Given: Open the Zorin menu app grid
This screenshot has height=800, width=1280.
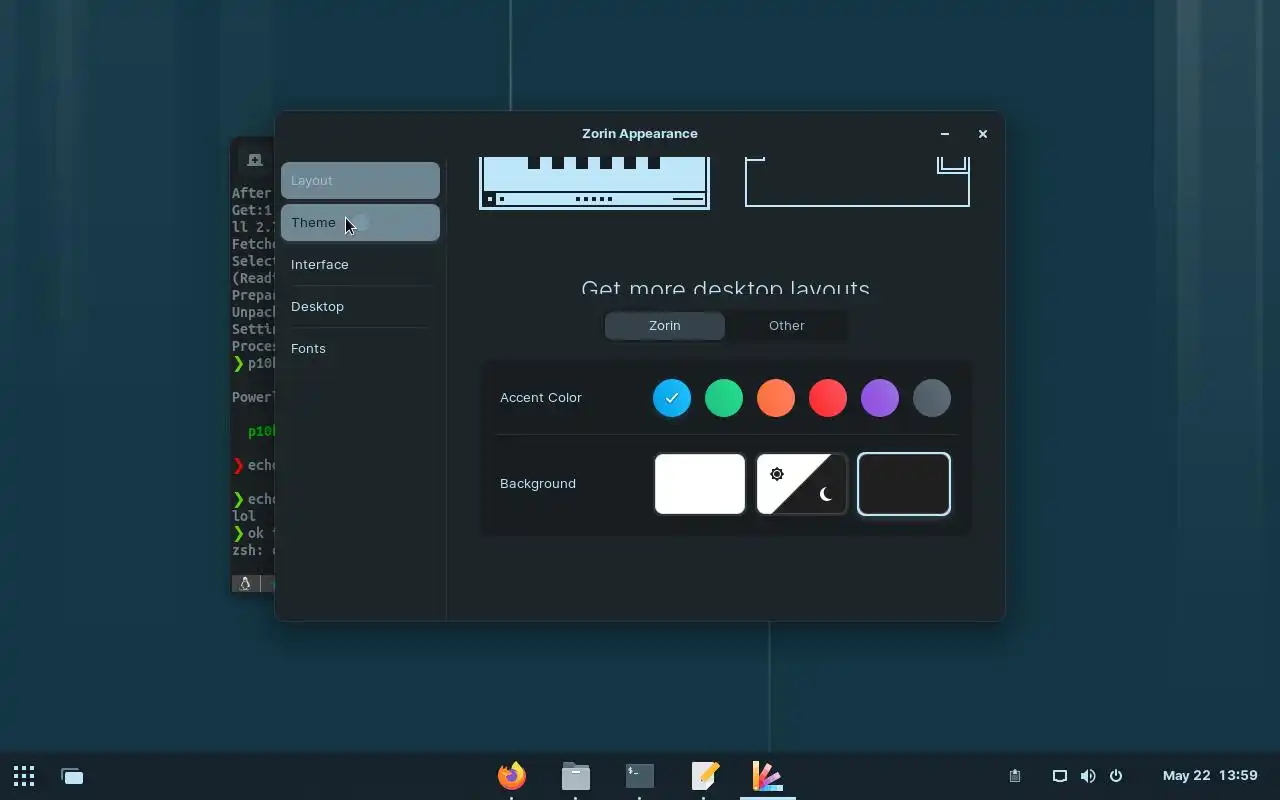Looking at the screenshot, I should 24,776.
